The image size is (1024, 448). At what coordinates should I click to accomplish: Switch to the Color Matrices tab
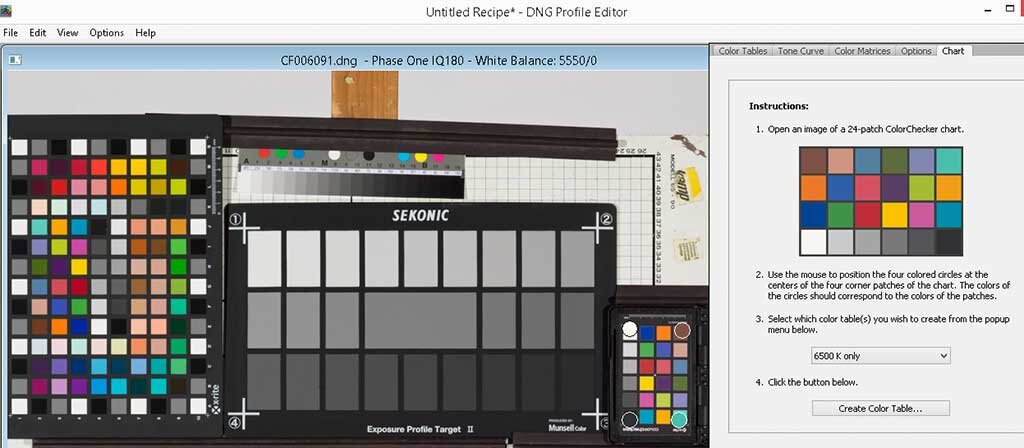point(862,51)
